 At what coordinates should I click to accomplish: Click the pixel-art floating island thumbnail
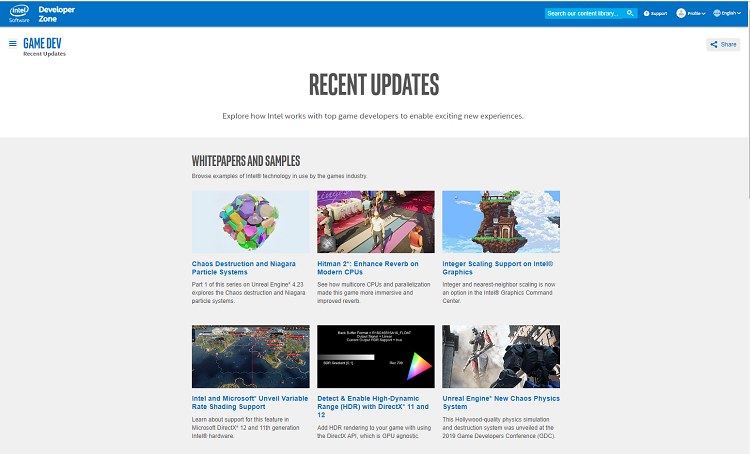pos(501,222)
